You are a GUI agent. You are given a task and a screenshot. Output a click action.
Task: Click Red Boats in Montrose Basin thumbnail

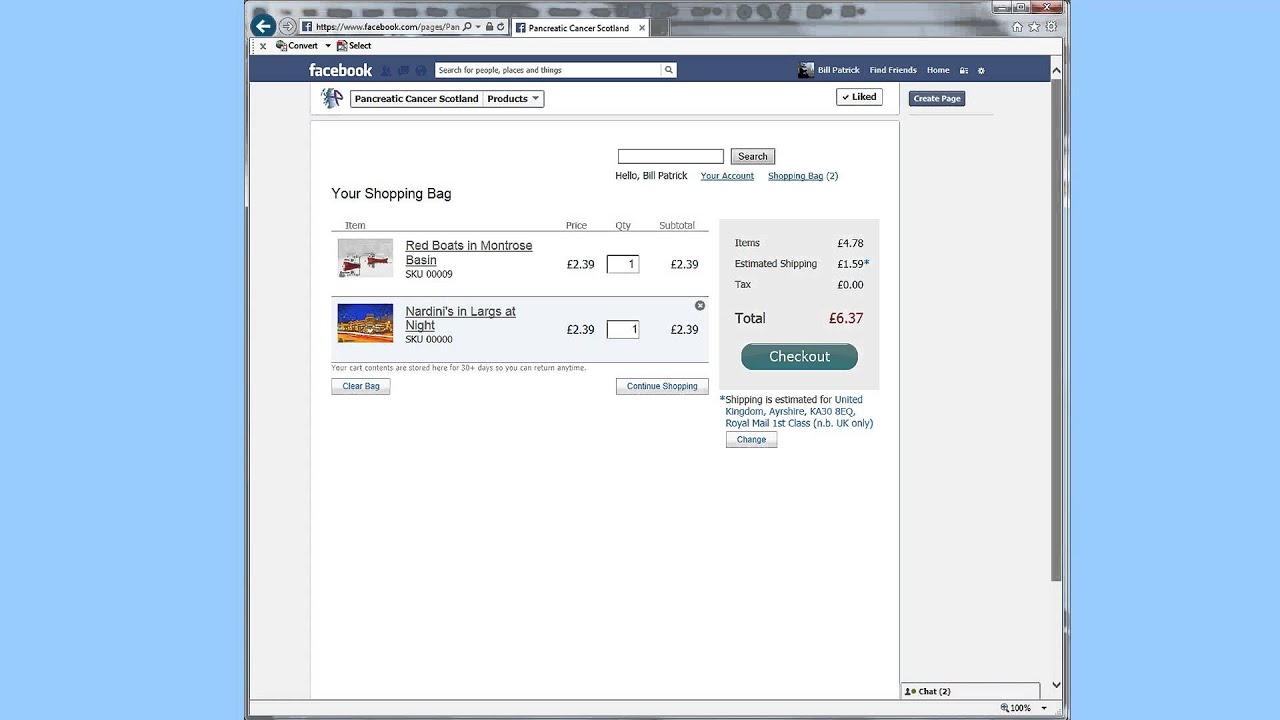(365, 258)
